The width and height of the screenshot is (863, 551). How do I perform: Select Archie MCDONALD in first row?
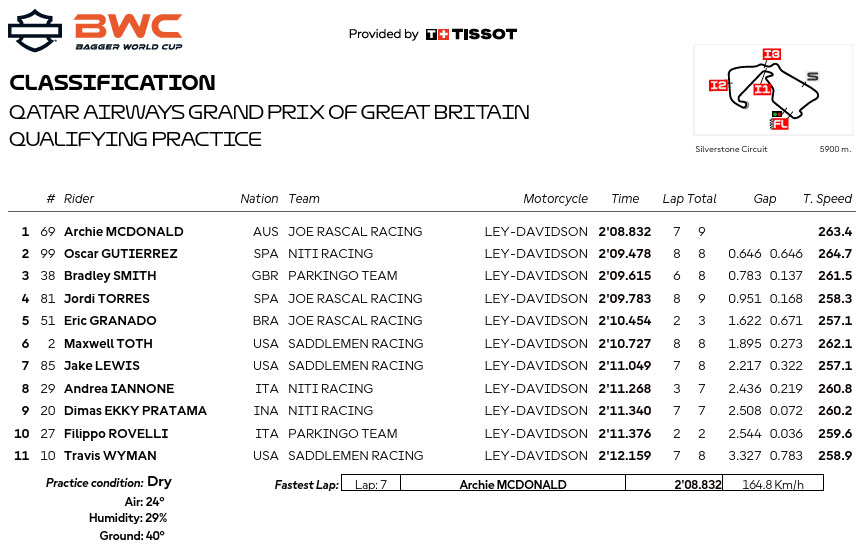[124, 232]
